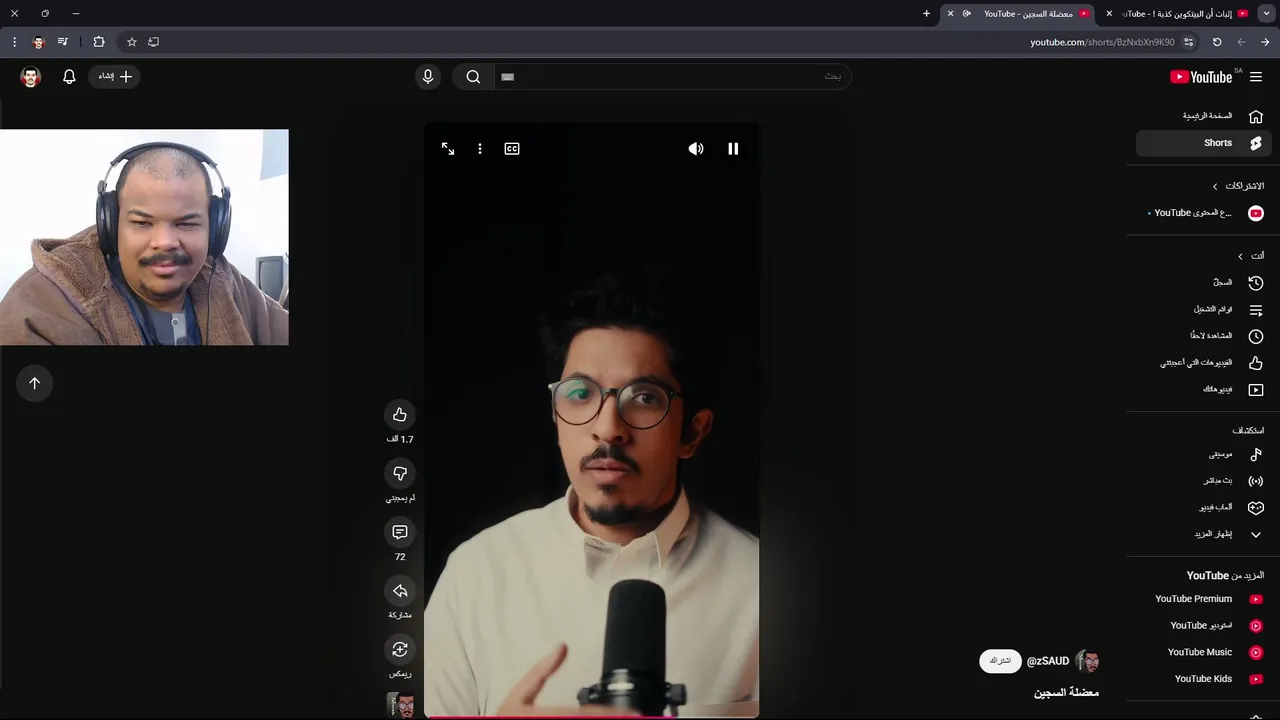This screenshot has width=1280, height=720.
Task: Select Shorts in the sidebar
Action: 1203,143
